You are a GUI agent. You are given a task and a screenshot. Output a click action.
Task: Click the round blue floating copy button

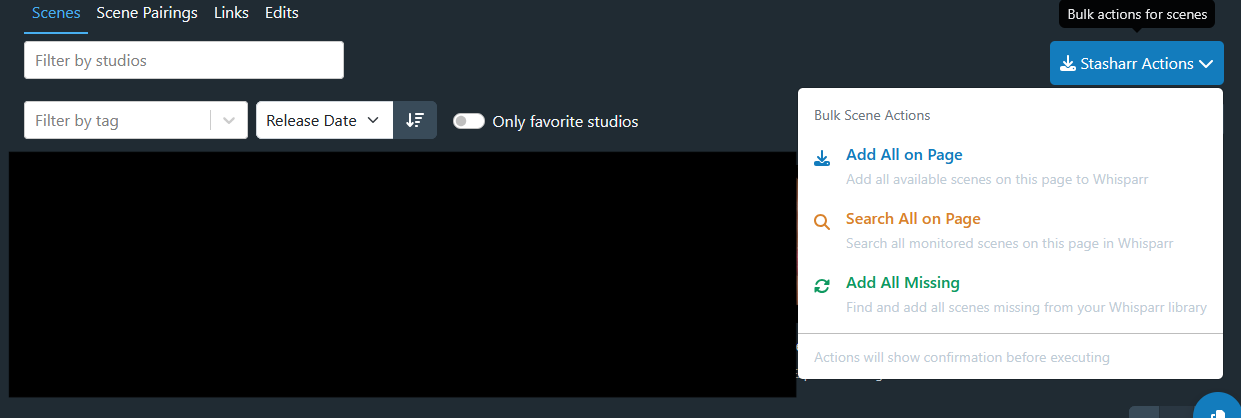click(x=1218, y=407)
